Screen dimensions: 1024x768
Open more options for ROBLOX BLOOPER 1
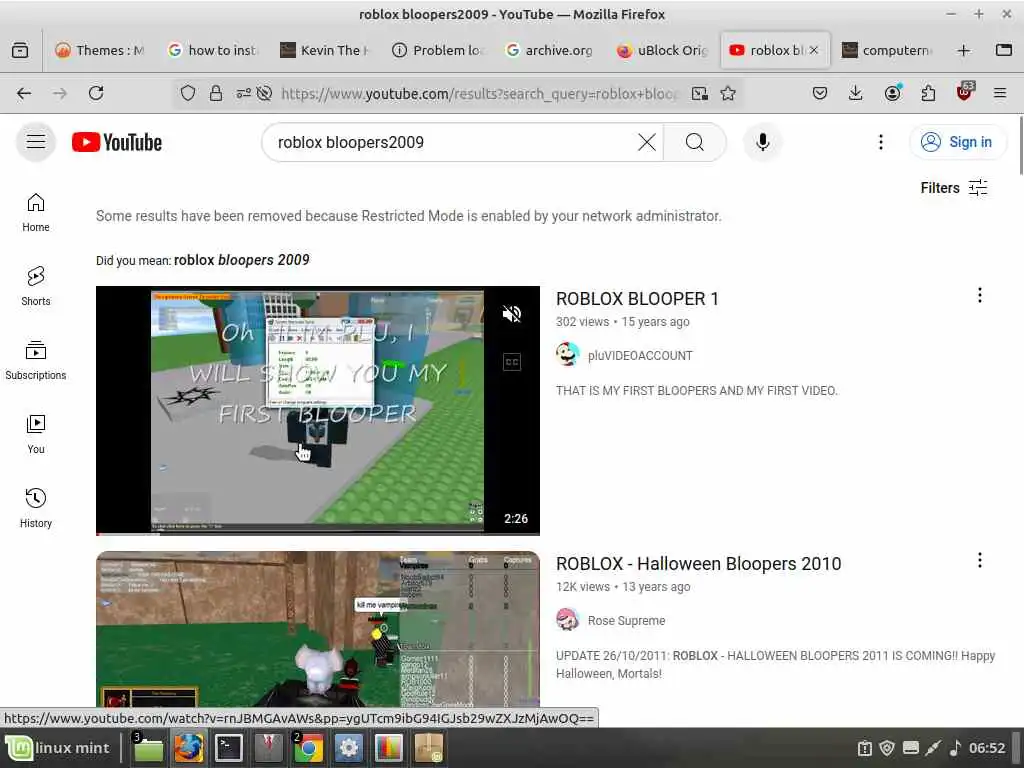tap(980, 295)
